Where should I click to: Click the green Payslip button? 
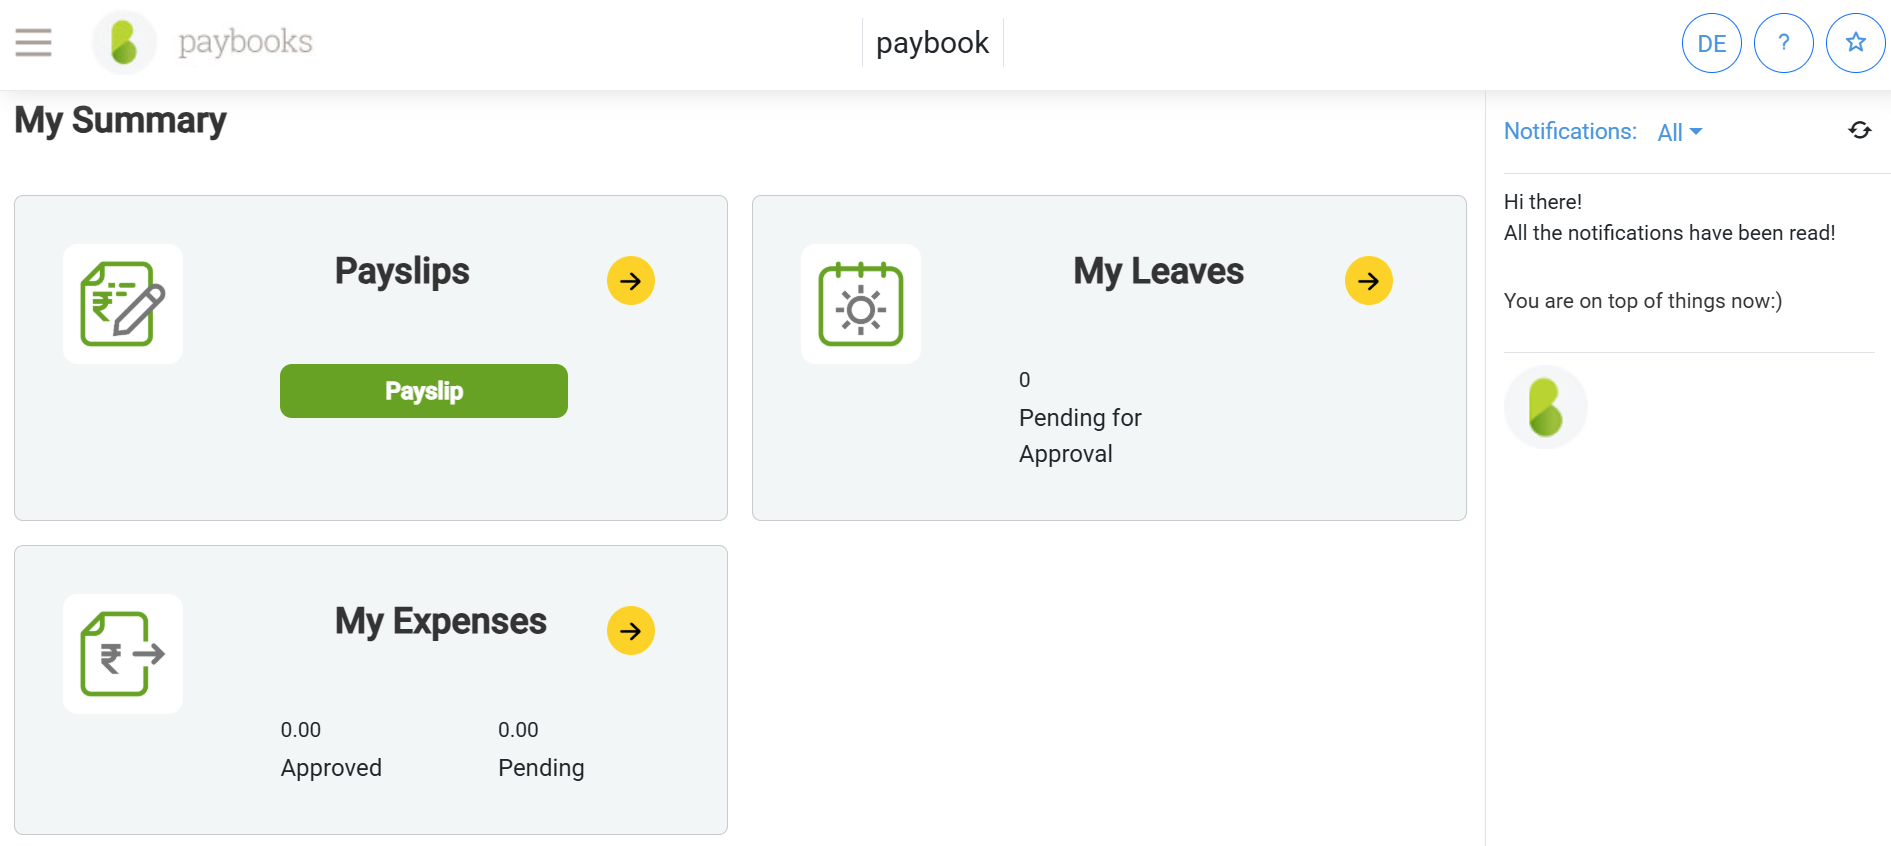point(423,390)
